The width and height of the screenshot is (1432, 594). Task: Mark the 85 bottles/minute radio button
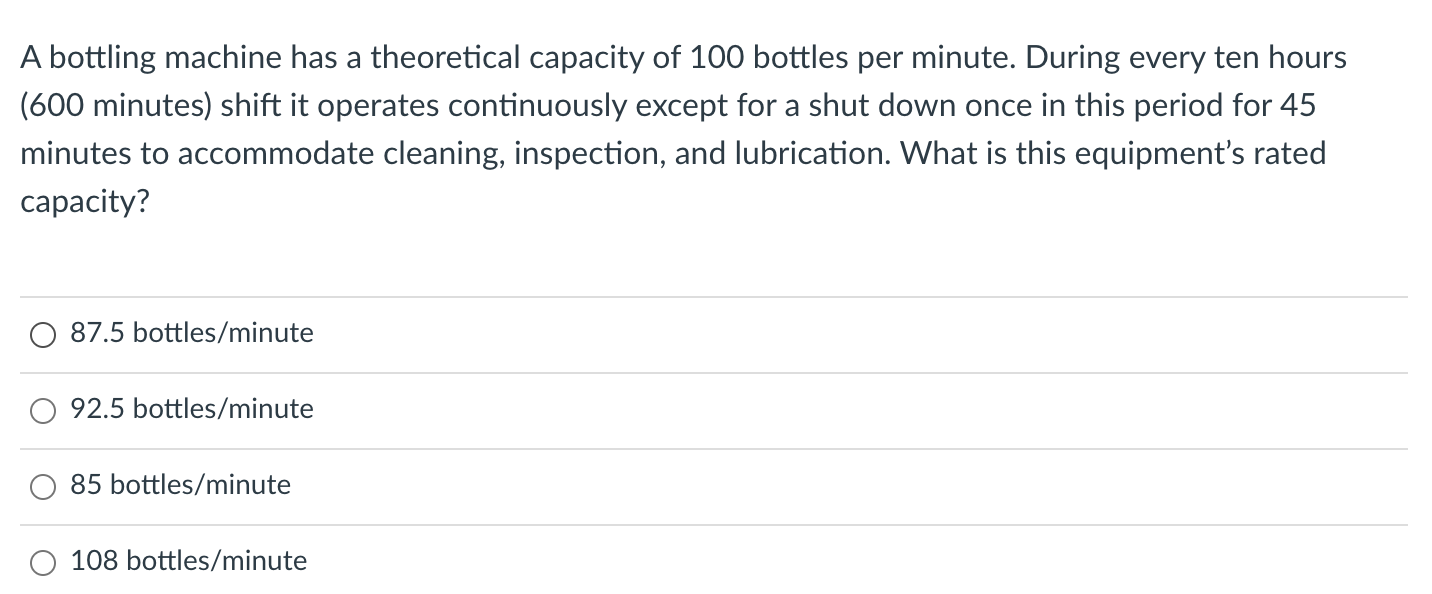click(43, 488)
